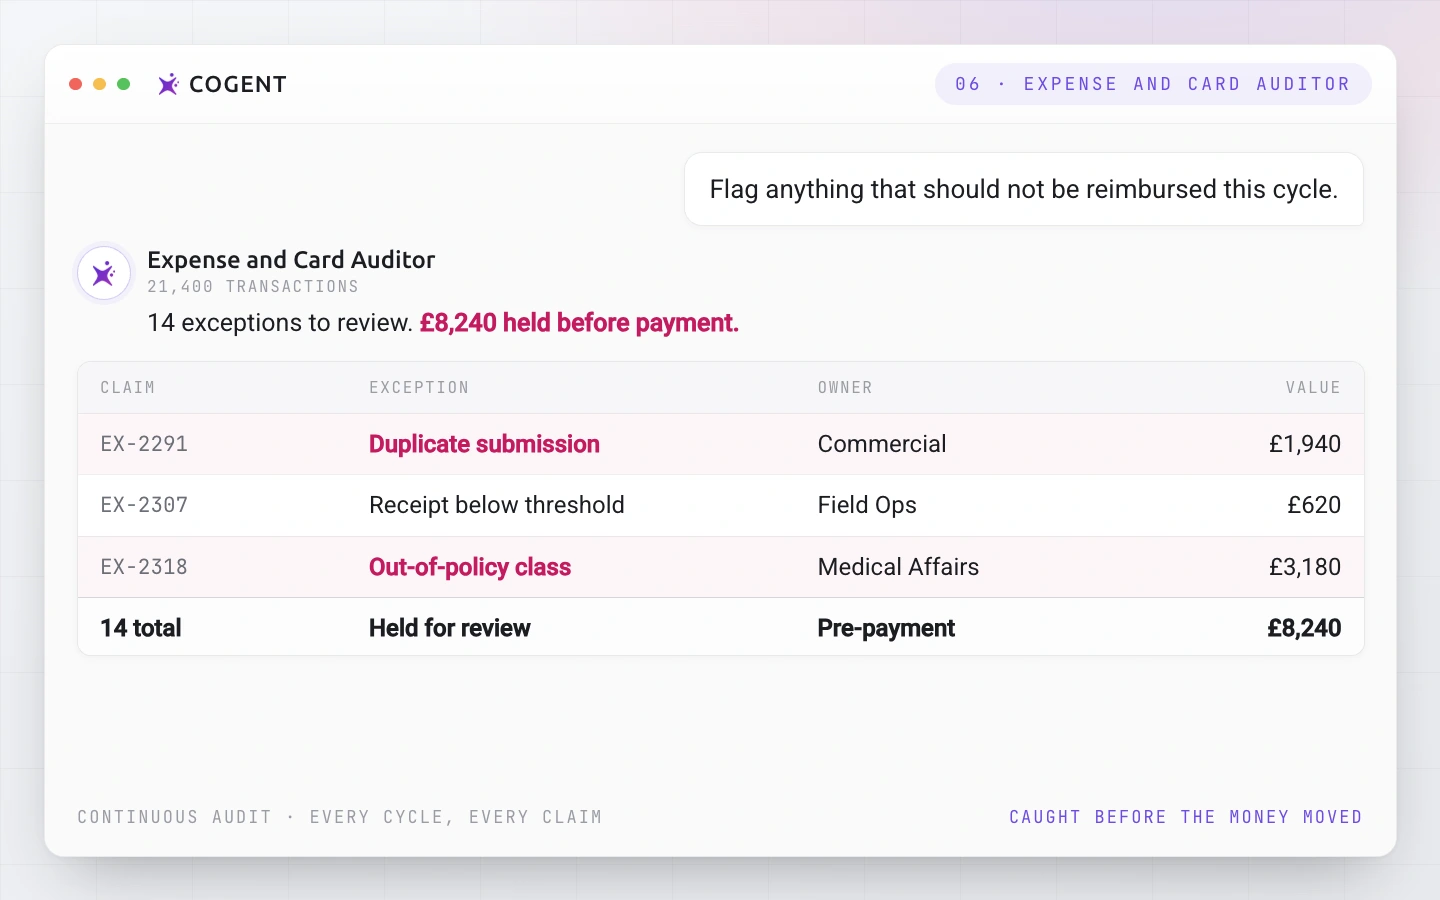Click the 'CAUGHT BEFORE THE MONEY MOVED' footer
Image resolution: width=1440 pixels, height=900 pixels.
(1186, 817)
